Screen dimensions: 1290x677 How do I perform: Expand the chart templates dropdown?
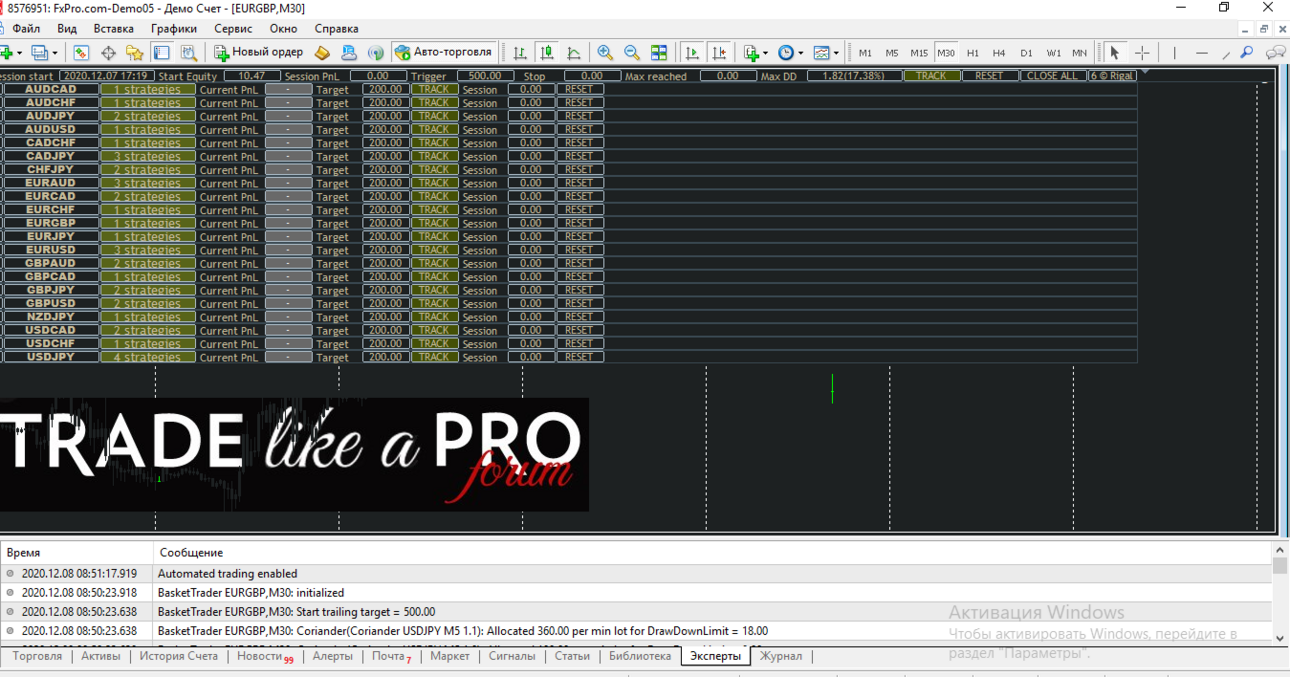click(x=836, y=53)
